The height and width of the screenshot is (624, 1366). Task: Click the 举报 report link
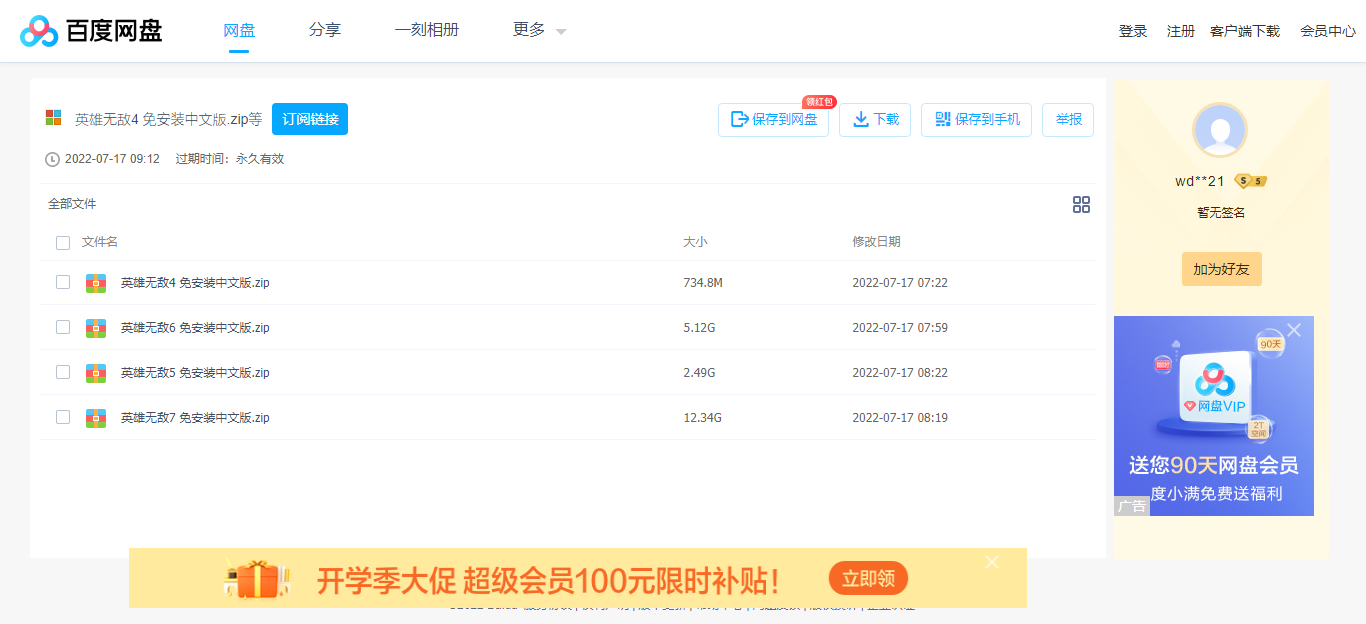pos(1067,119)
